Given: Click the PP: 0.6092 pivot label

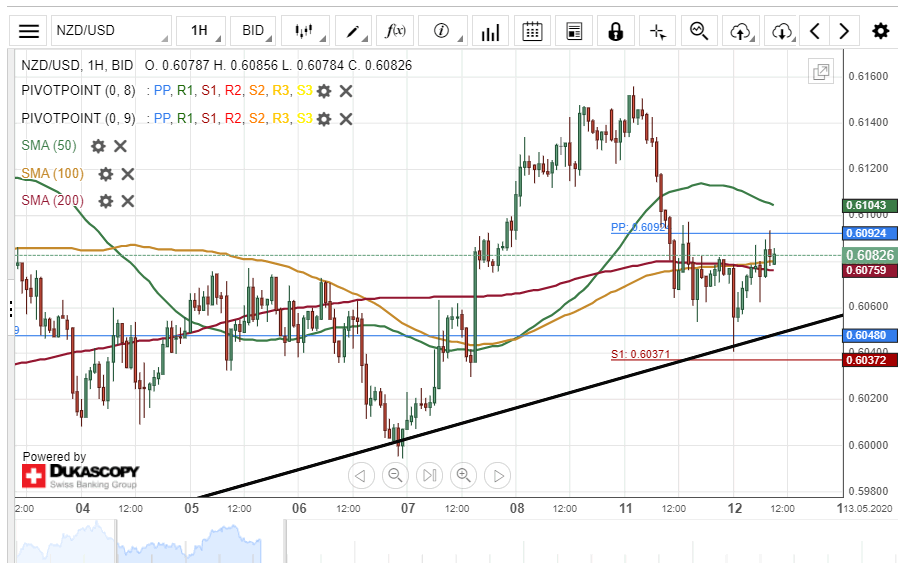Looking at the screenshot, I should pyautogui.click(x=638, y=227).
